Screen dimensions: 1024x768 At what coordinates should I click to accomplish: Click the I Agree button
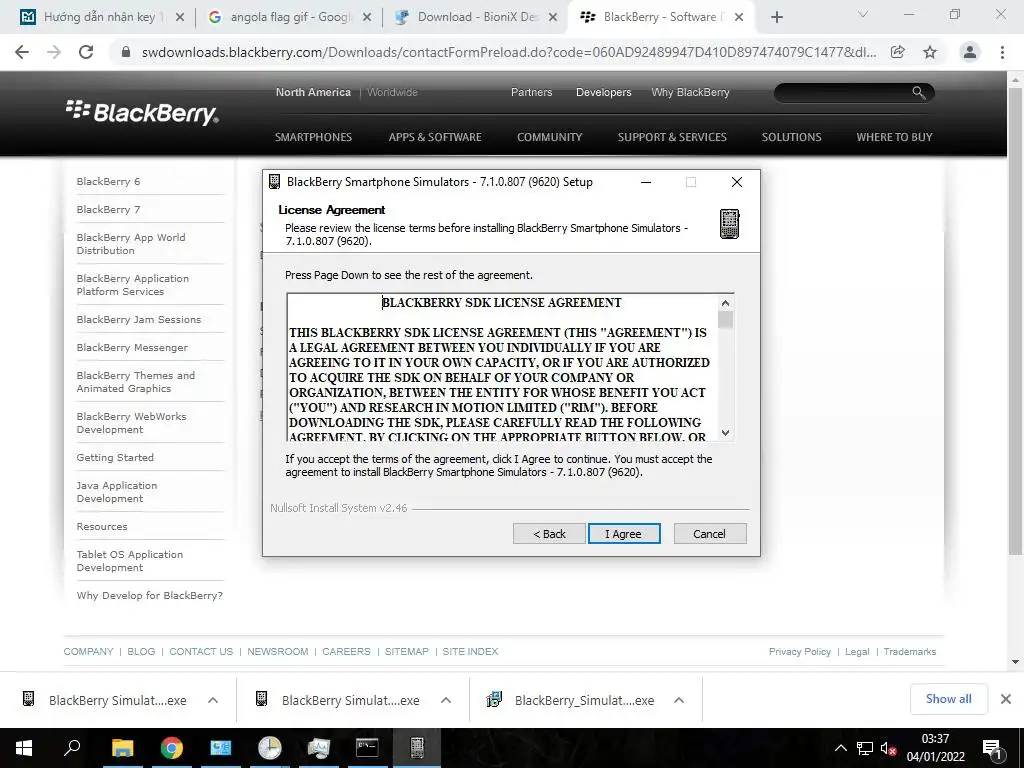624,534
